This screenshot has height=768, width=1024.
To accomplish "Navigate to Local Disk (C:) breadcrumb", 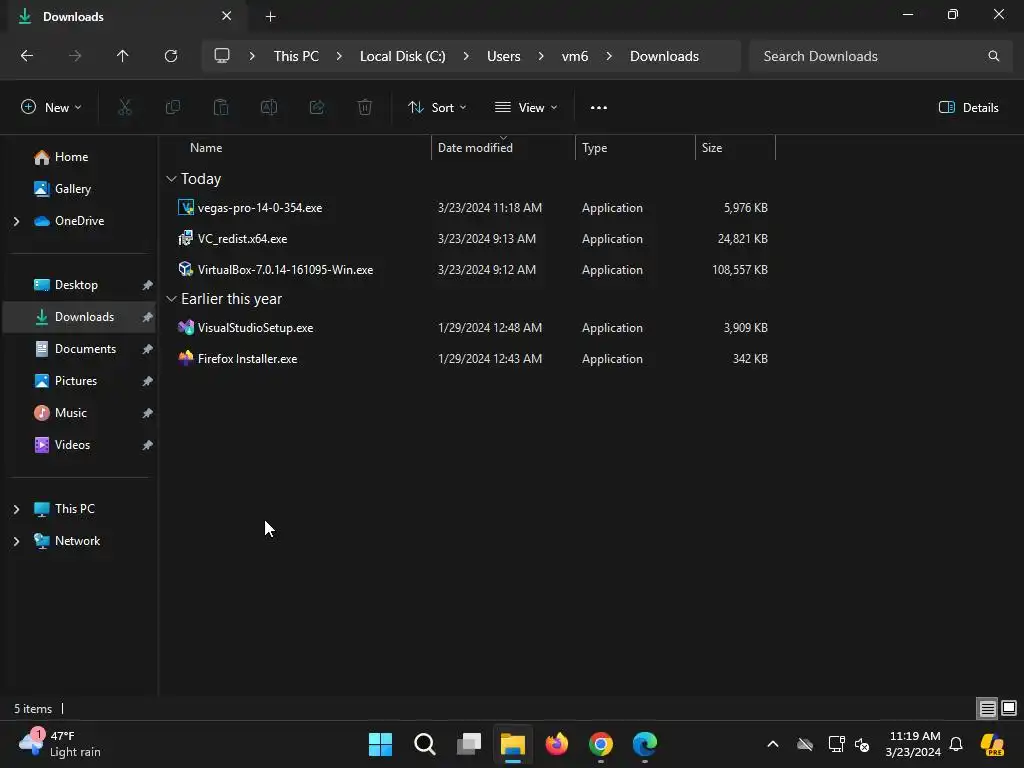I will 402,56.
